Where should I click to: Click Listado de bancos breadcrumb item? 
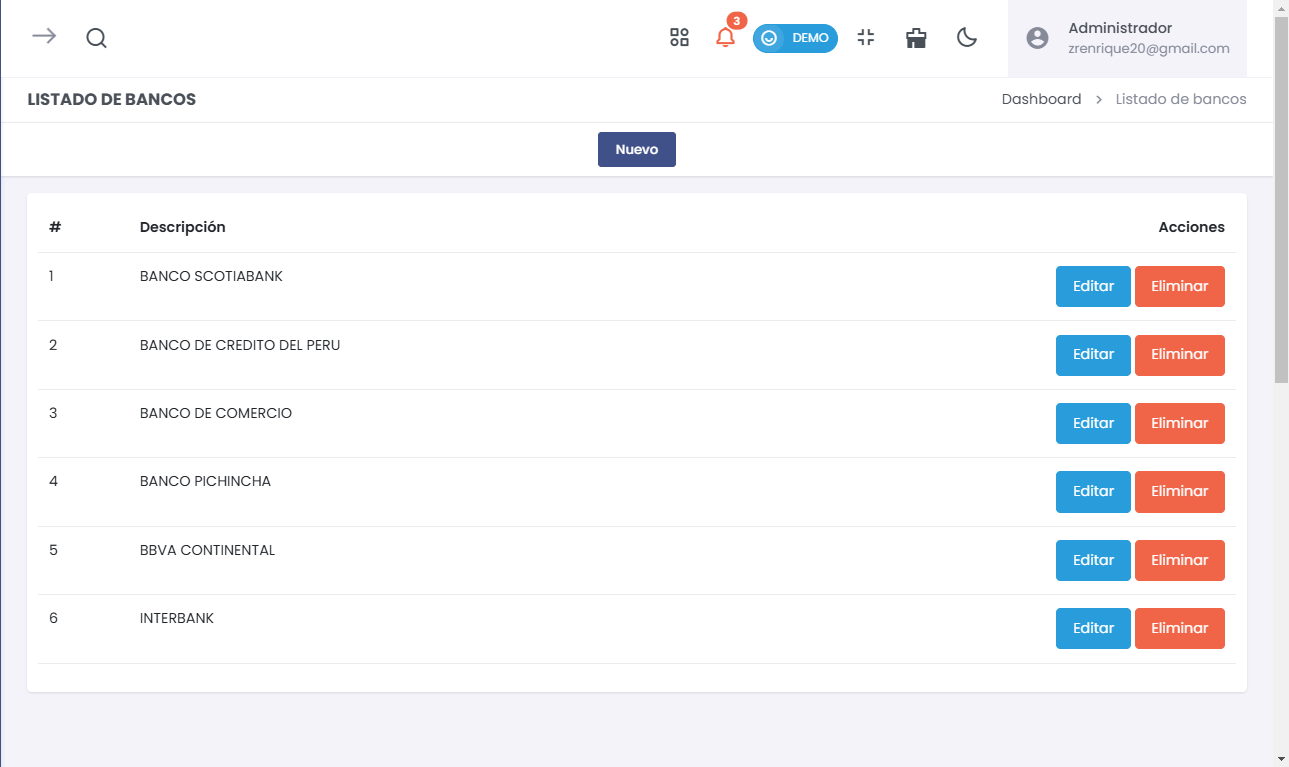pos(1181,99)
